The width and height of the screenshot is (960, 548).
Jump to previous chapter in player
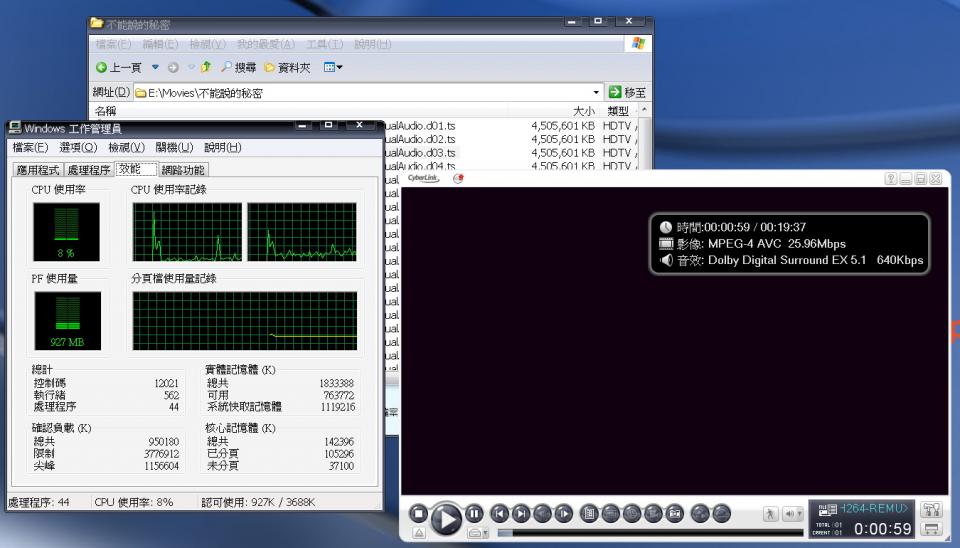click(500, 514)
